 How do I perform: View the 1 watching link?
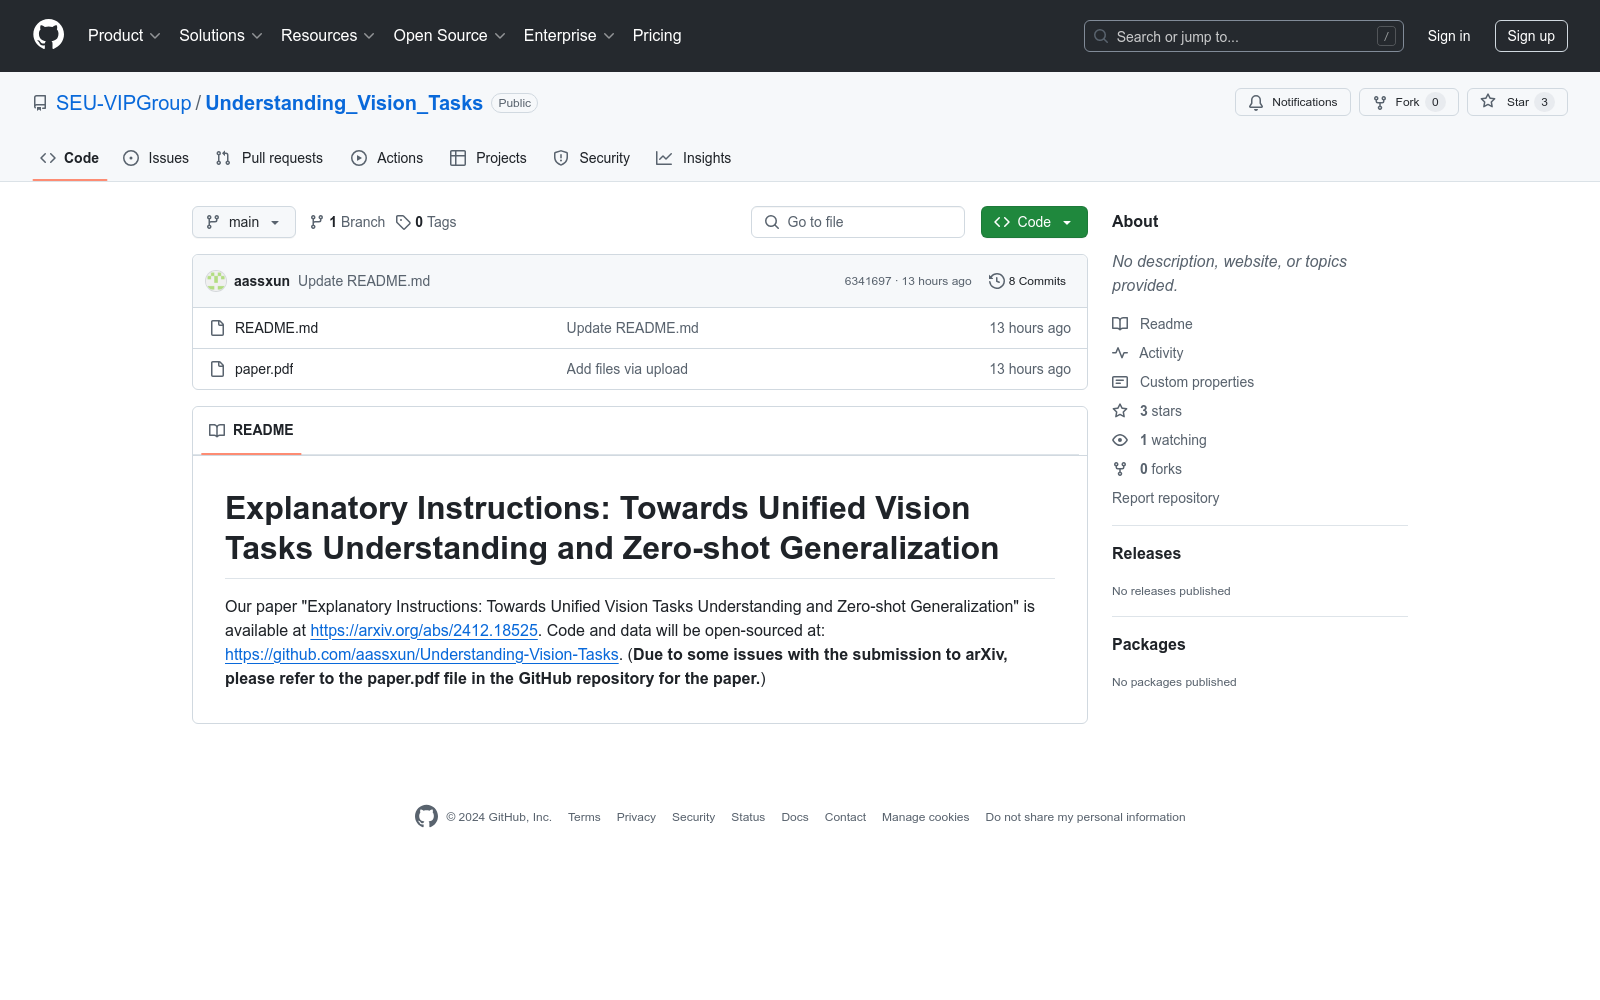click(x=1159, y=440)
